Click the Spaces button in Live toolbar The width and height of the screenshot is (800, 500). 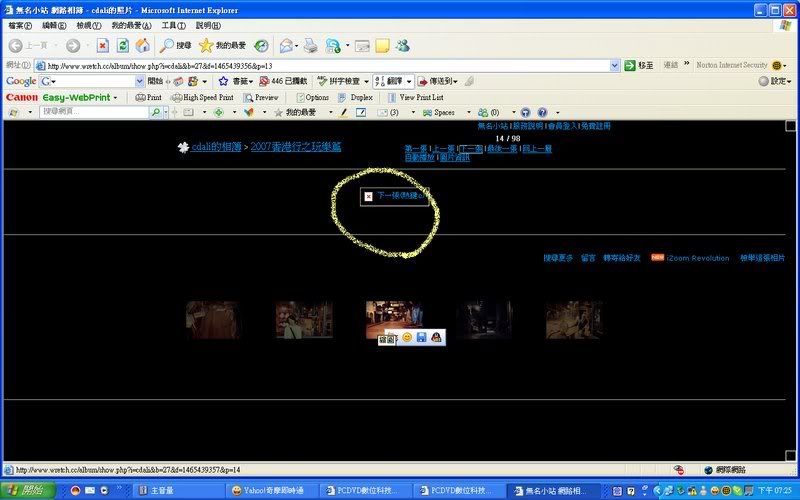439,112
